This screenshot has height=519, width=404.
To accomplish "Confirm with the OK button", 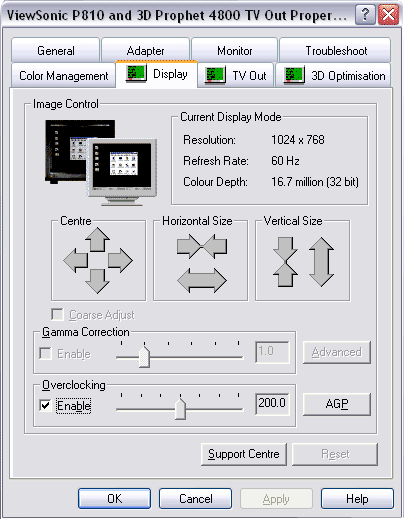I will (114, 499).
